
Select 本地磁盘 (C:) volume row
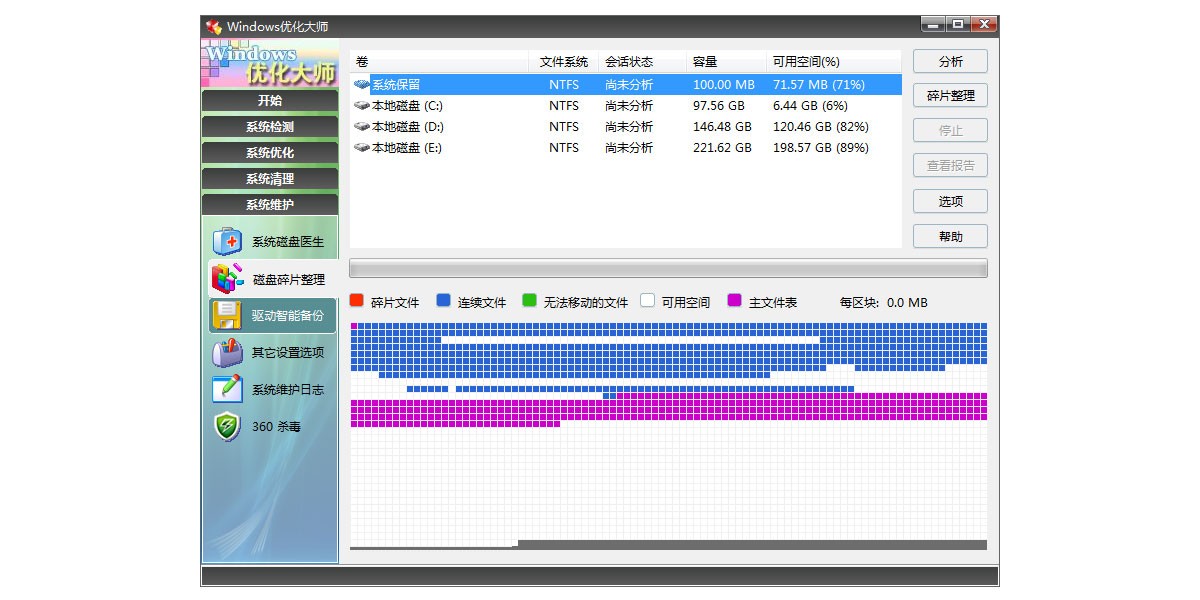click(626, 106)
